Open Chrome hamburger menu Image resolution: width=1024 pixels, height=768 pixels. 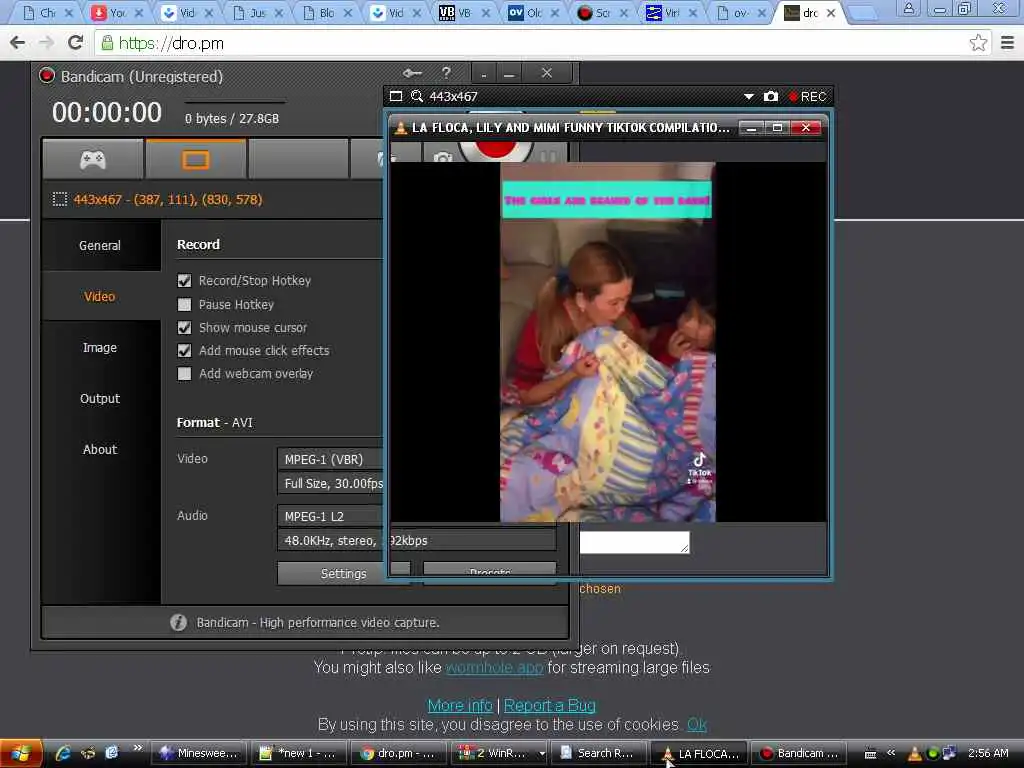pyautogui.click(x=1008, y=43)
